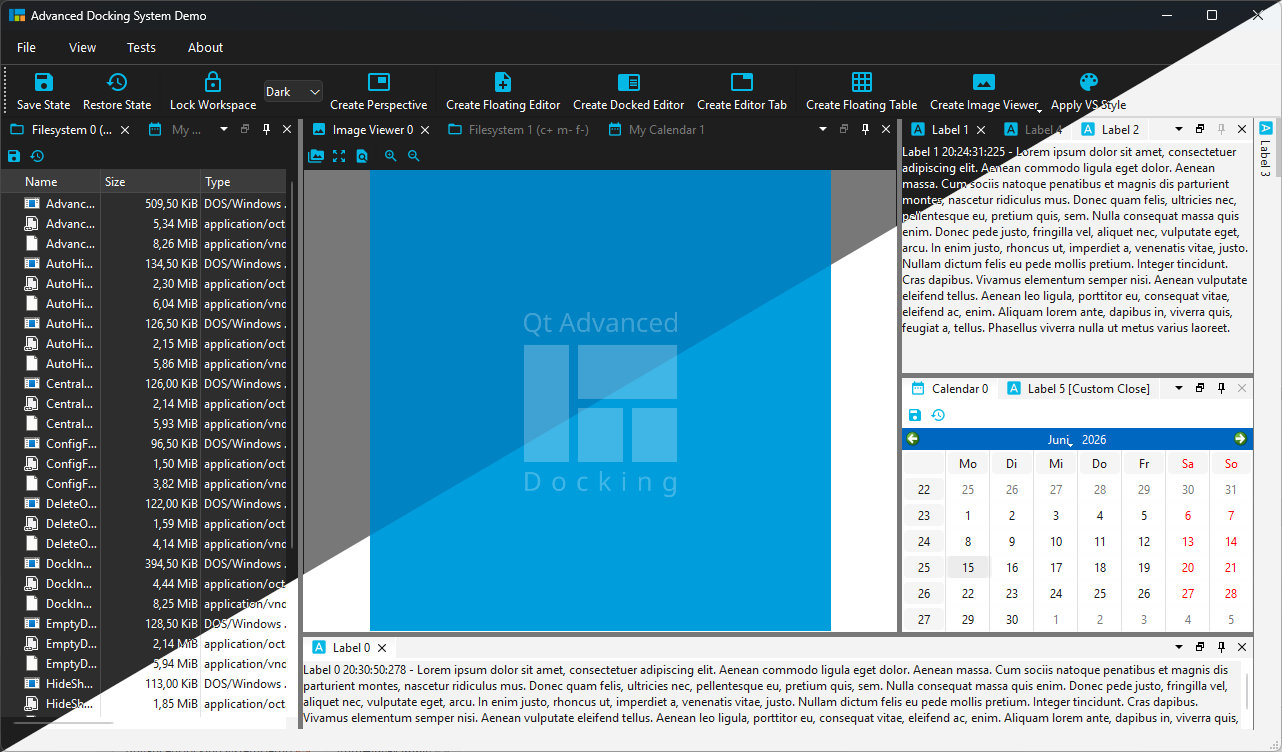Click the save icon under the Filesystem 0 tab
The height and width of the screenshot is (752, 1282).
pyautogui.click(x=14, y=156)
